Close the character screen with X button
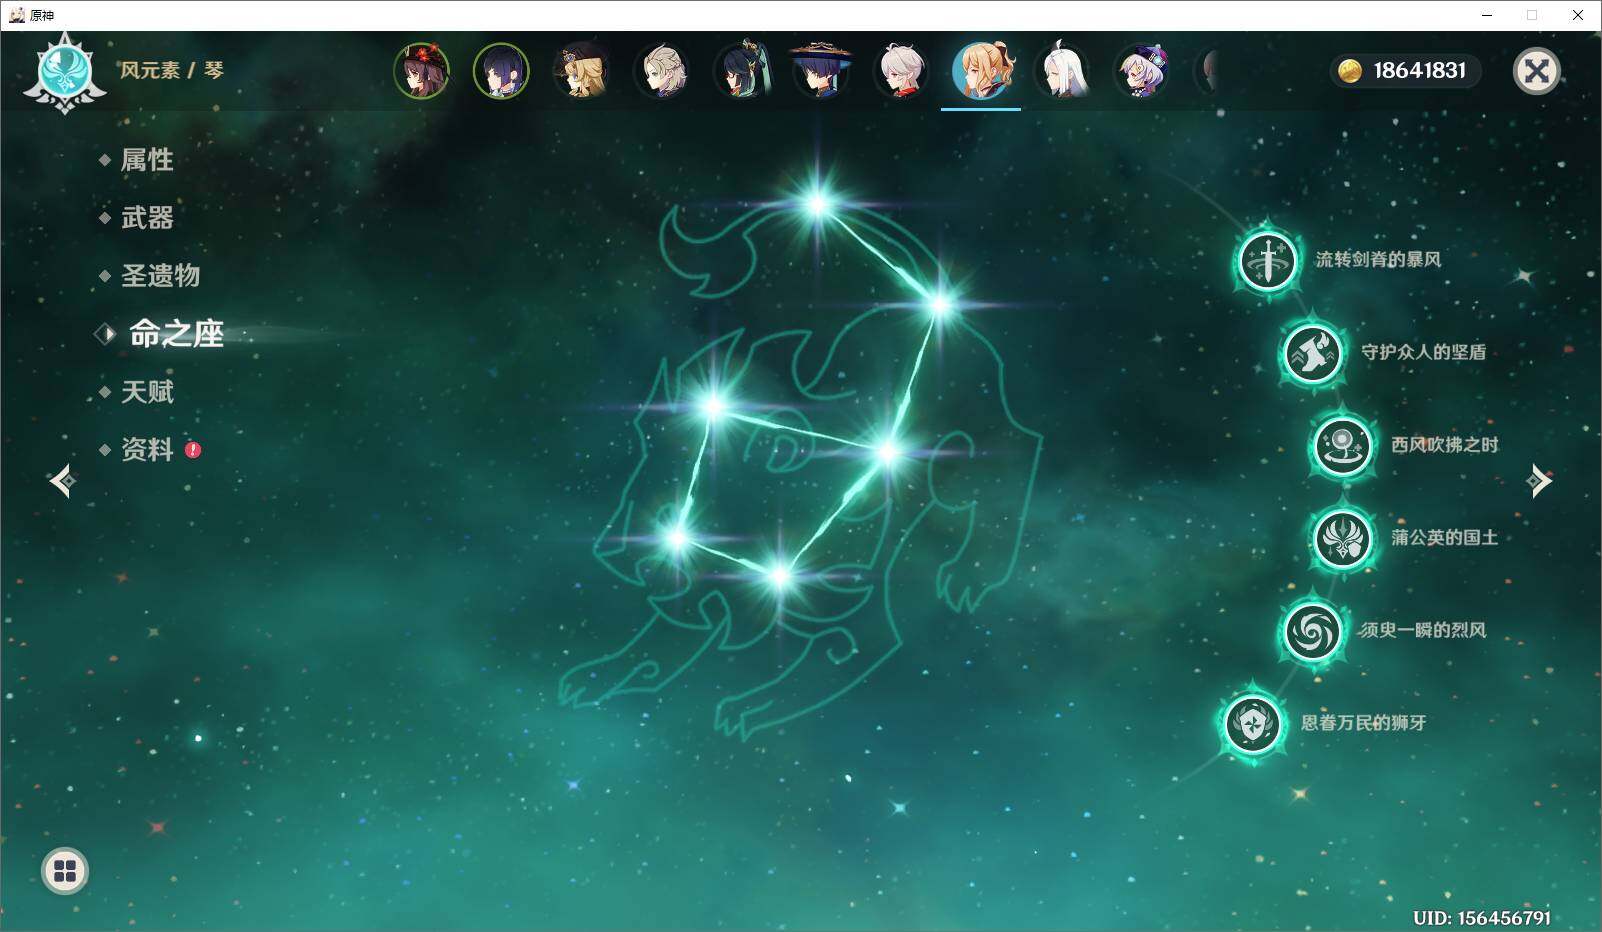Viewport: 1602px width, 932px height. (1536, 71)
